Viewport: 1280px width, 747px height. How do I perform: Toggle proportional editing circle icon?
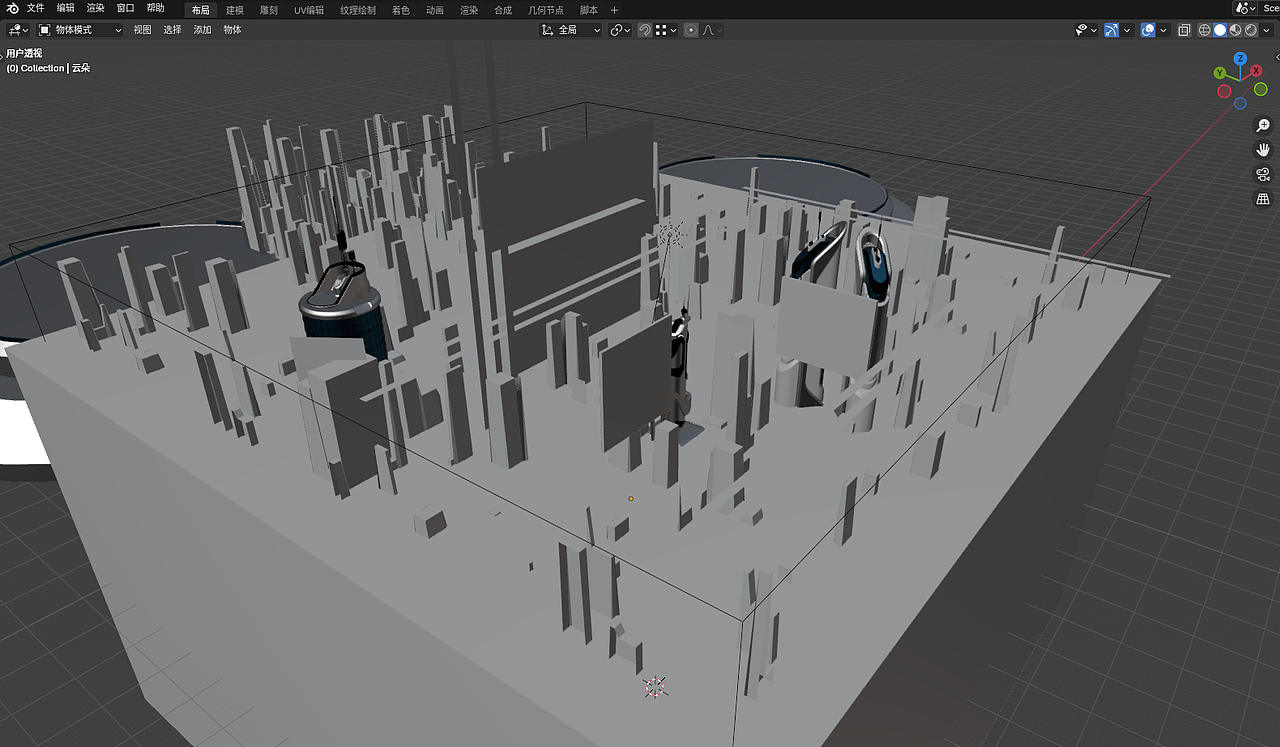[691, 30]
